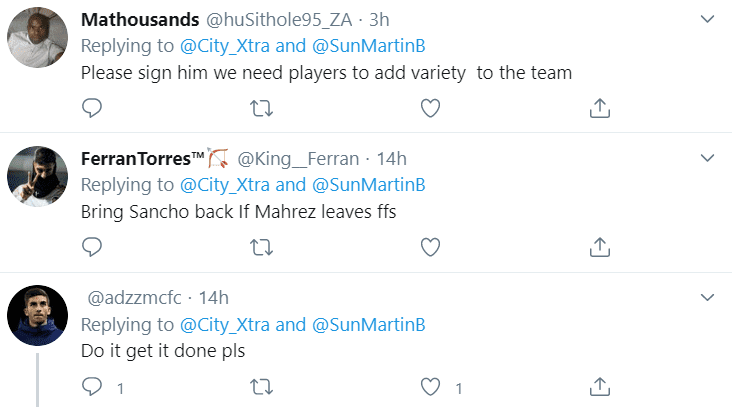Share Mathousands' tweet
The height and width of the screenshot is (407, 732).
point(600,108)
